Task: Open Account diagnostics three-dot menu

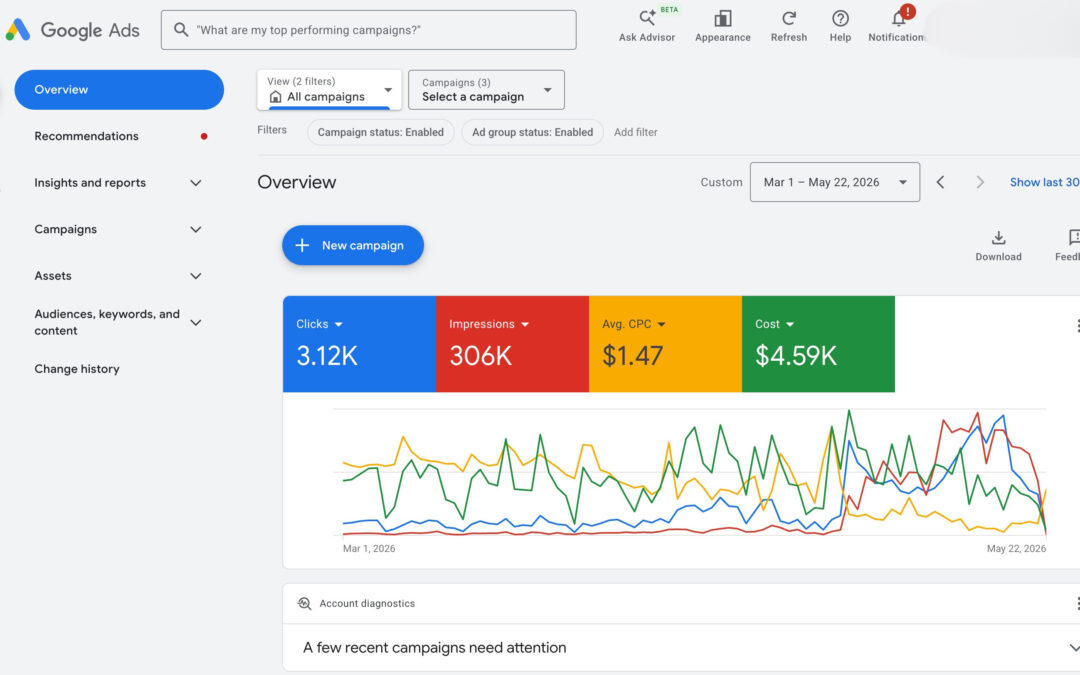Action: (x=1077, y=604)
